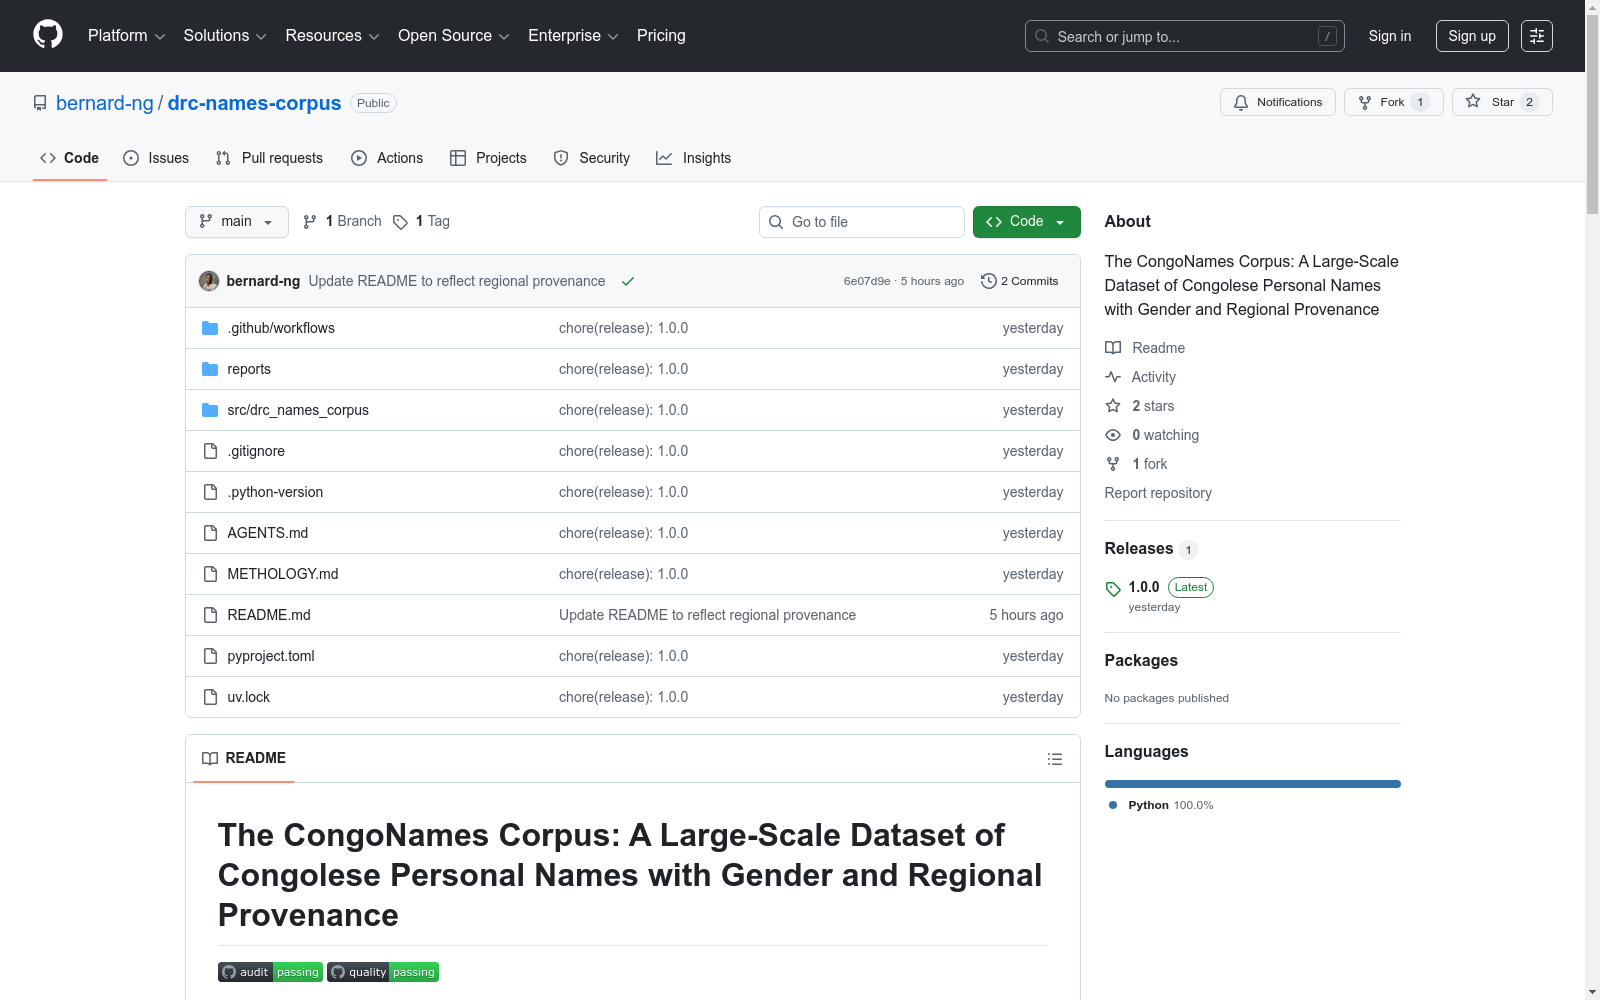
Task: Open the GitHub home logo
Action: click(48, 35)
